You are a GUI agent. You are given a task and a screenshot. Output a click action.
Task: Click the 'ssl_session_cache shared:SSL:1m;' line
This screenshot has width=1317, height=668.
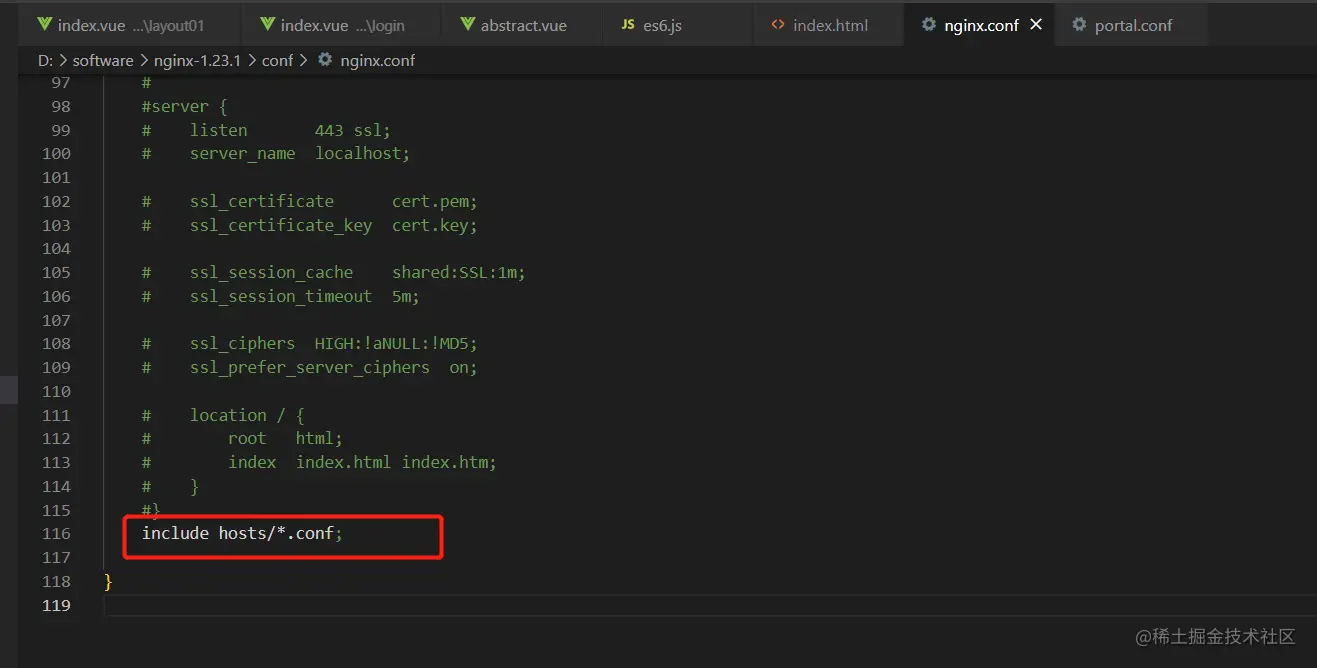coord(333,272)
